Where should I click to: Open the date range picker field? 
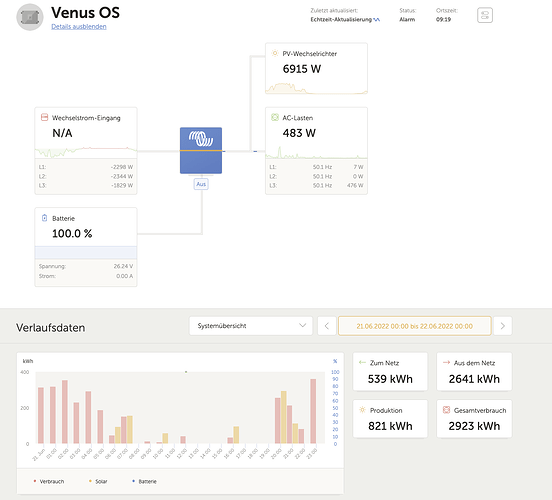coord(414,326)
